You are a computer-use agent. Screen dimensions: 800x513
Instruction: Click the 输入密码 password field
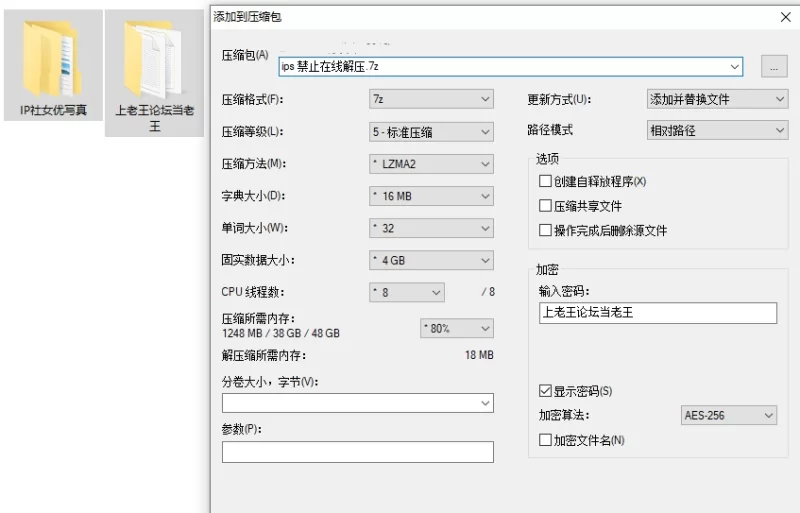click(x=658, y=312)
